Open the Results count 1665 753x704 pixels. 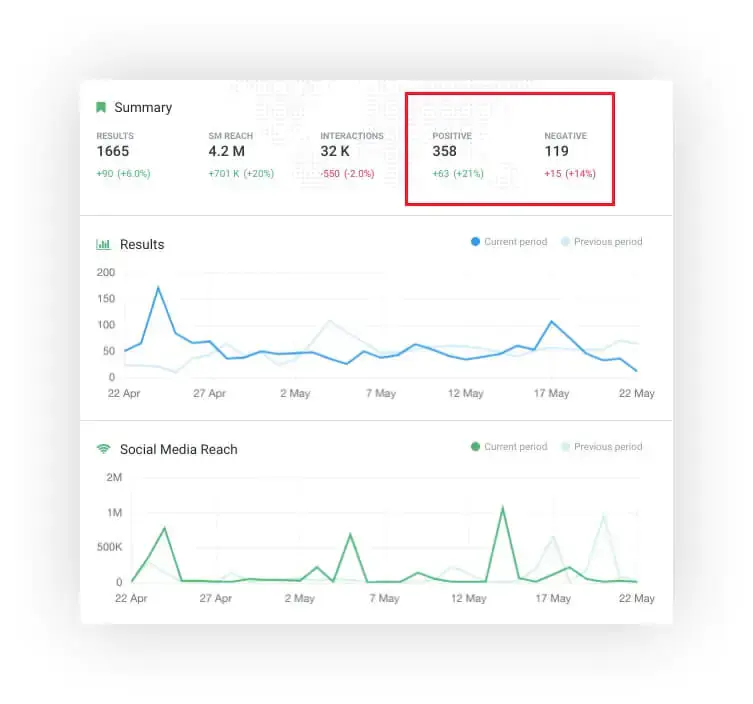point(113,152)
